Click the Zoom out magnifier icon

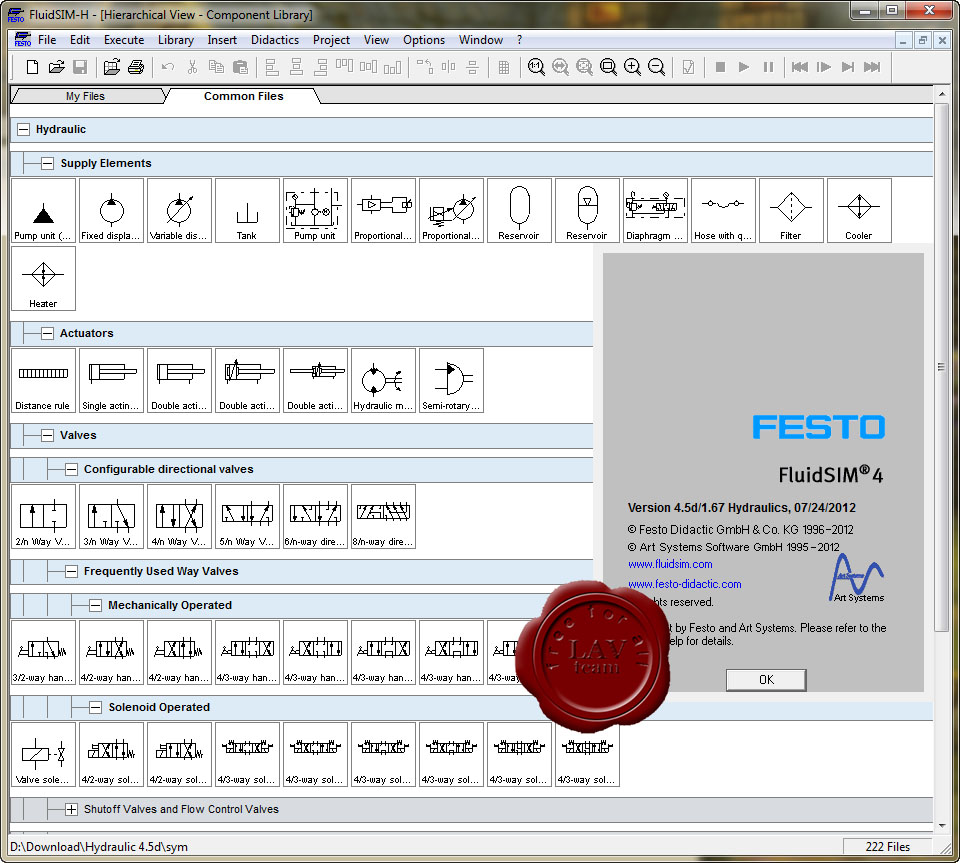(x=656, y=67)
